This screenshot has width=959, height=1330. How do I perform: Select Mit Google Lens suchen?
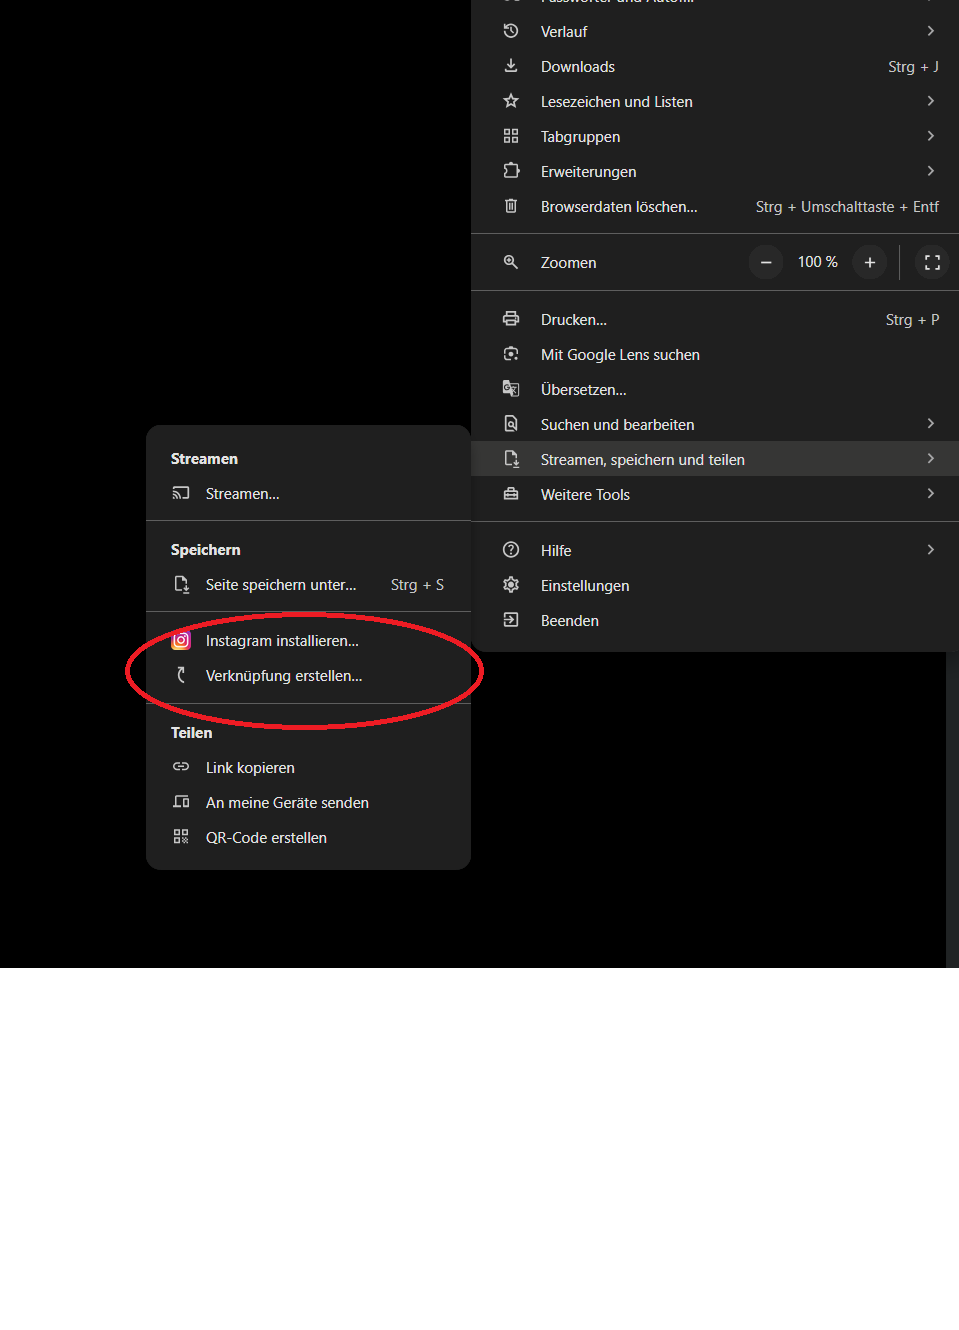[715, 354]
